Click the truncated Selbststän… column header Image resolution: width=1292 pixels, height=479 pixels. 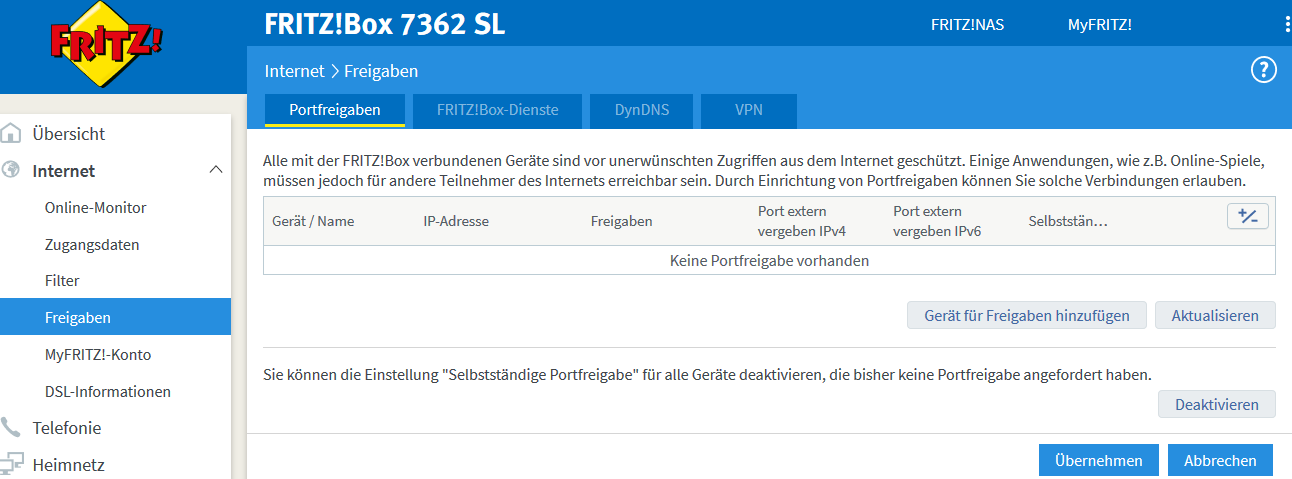point(1068,221)
